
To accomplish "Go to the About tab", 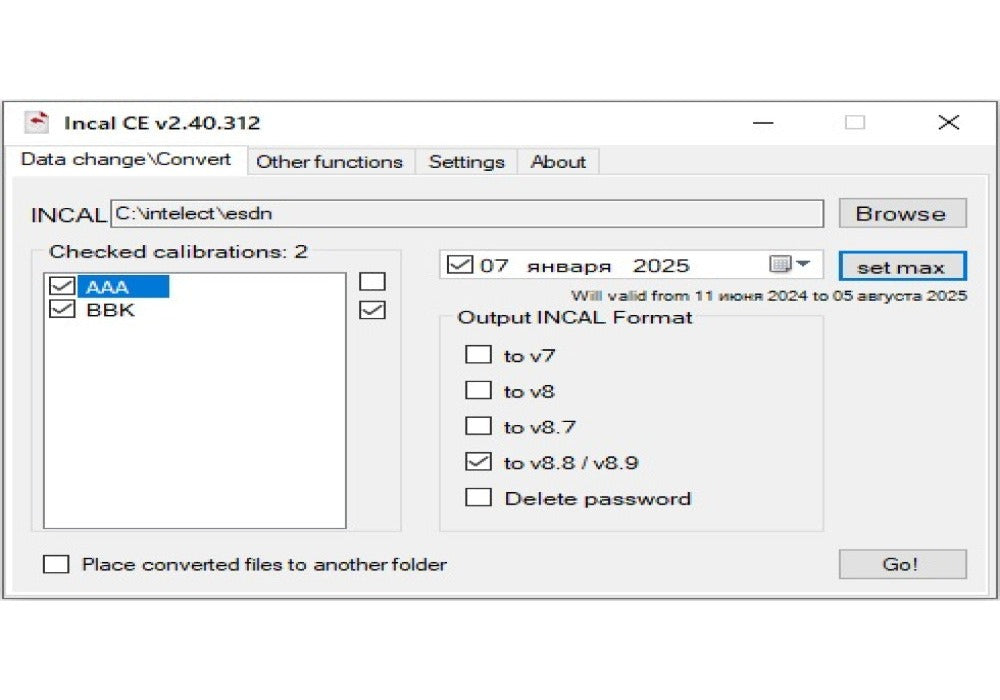I will click(558, 162).
